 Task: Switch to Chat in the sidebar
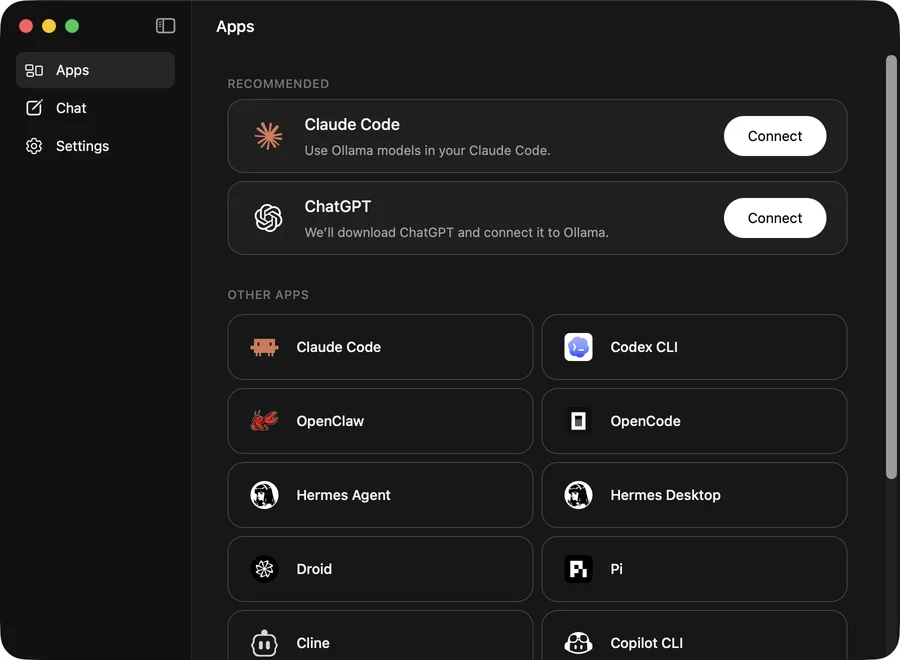(95, 108)
